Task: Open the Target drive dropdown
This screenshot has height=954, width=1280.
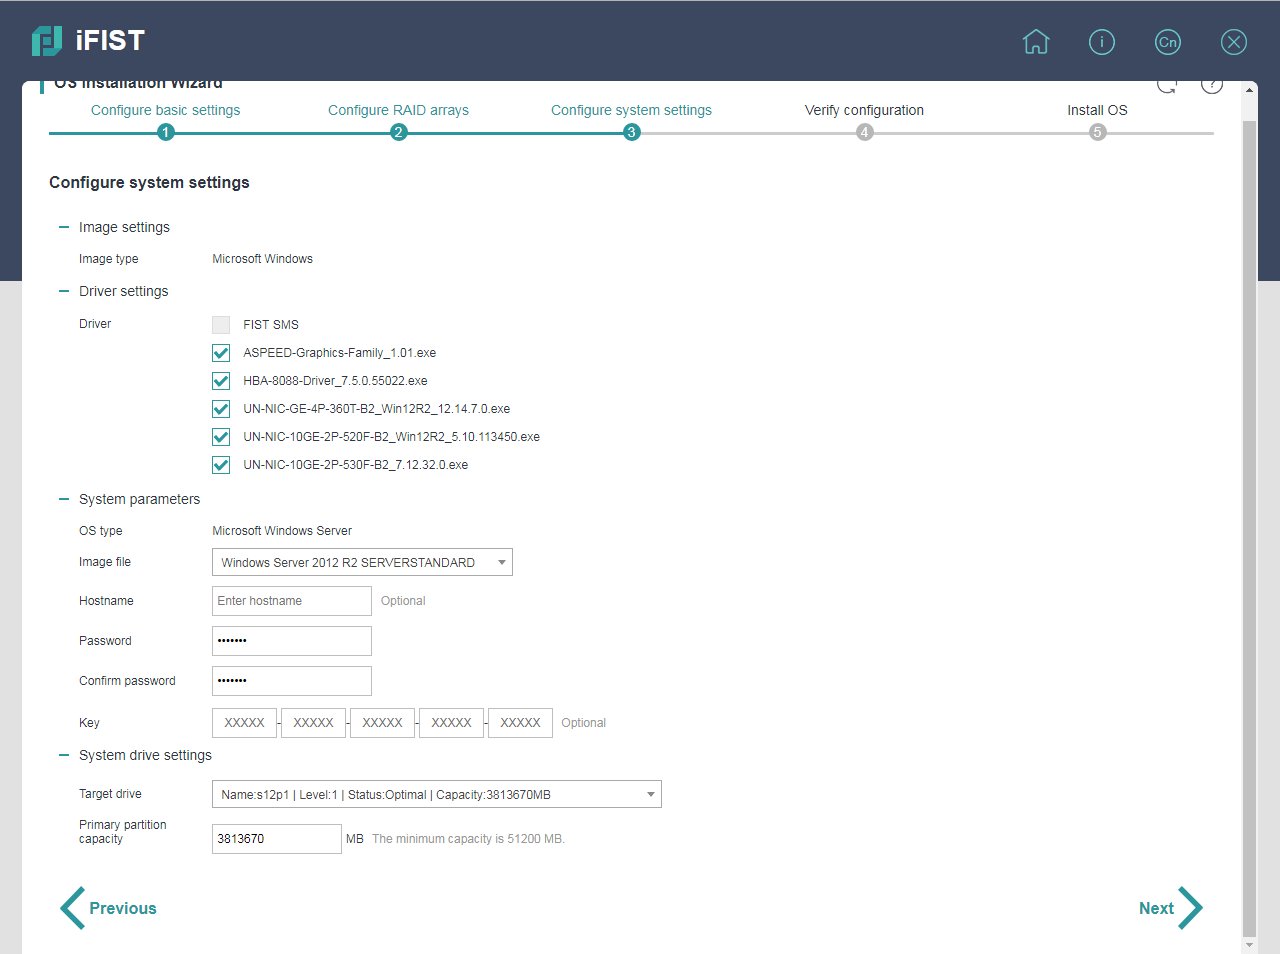Action: (x=437, y=794)
